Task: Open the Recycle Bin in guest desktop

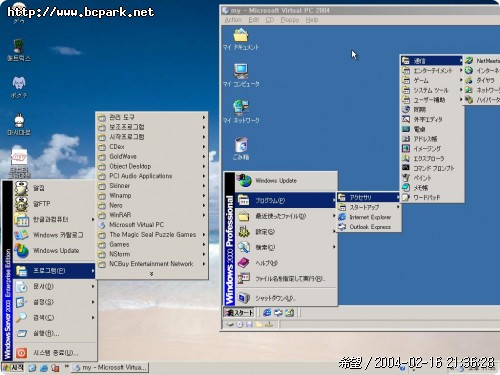Action: click(x=241, y=148)
